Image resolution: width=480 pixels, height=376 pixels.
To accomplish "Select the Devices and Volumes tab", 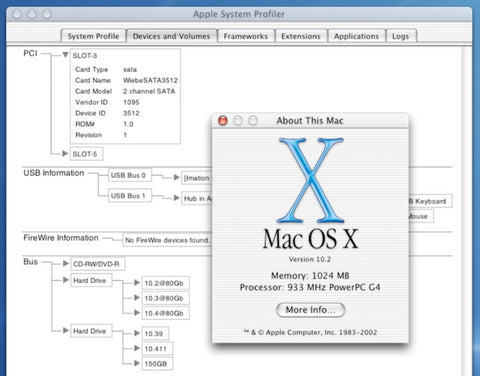I will [171, 36].
